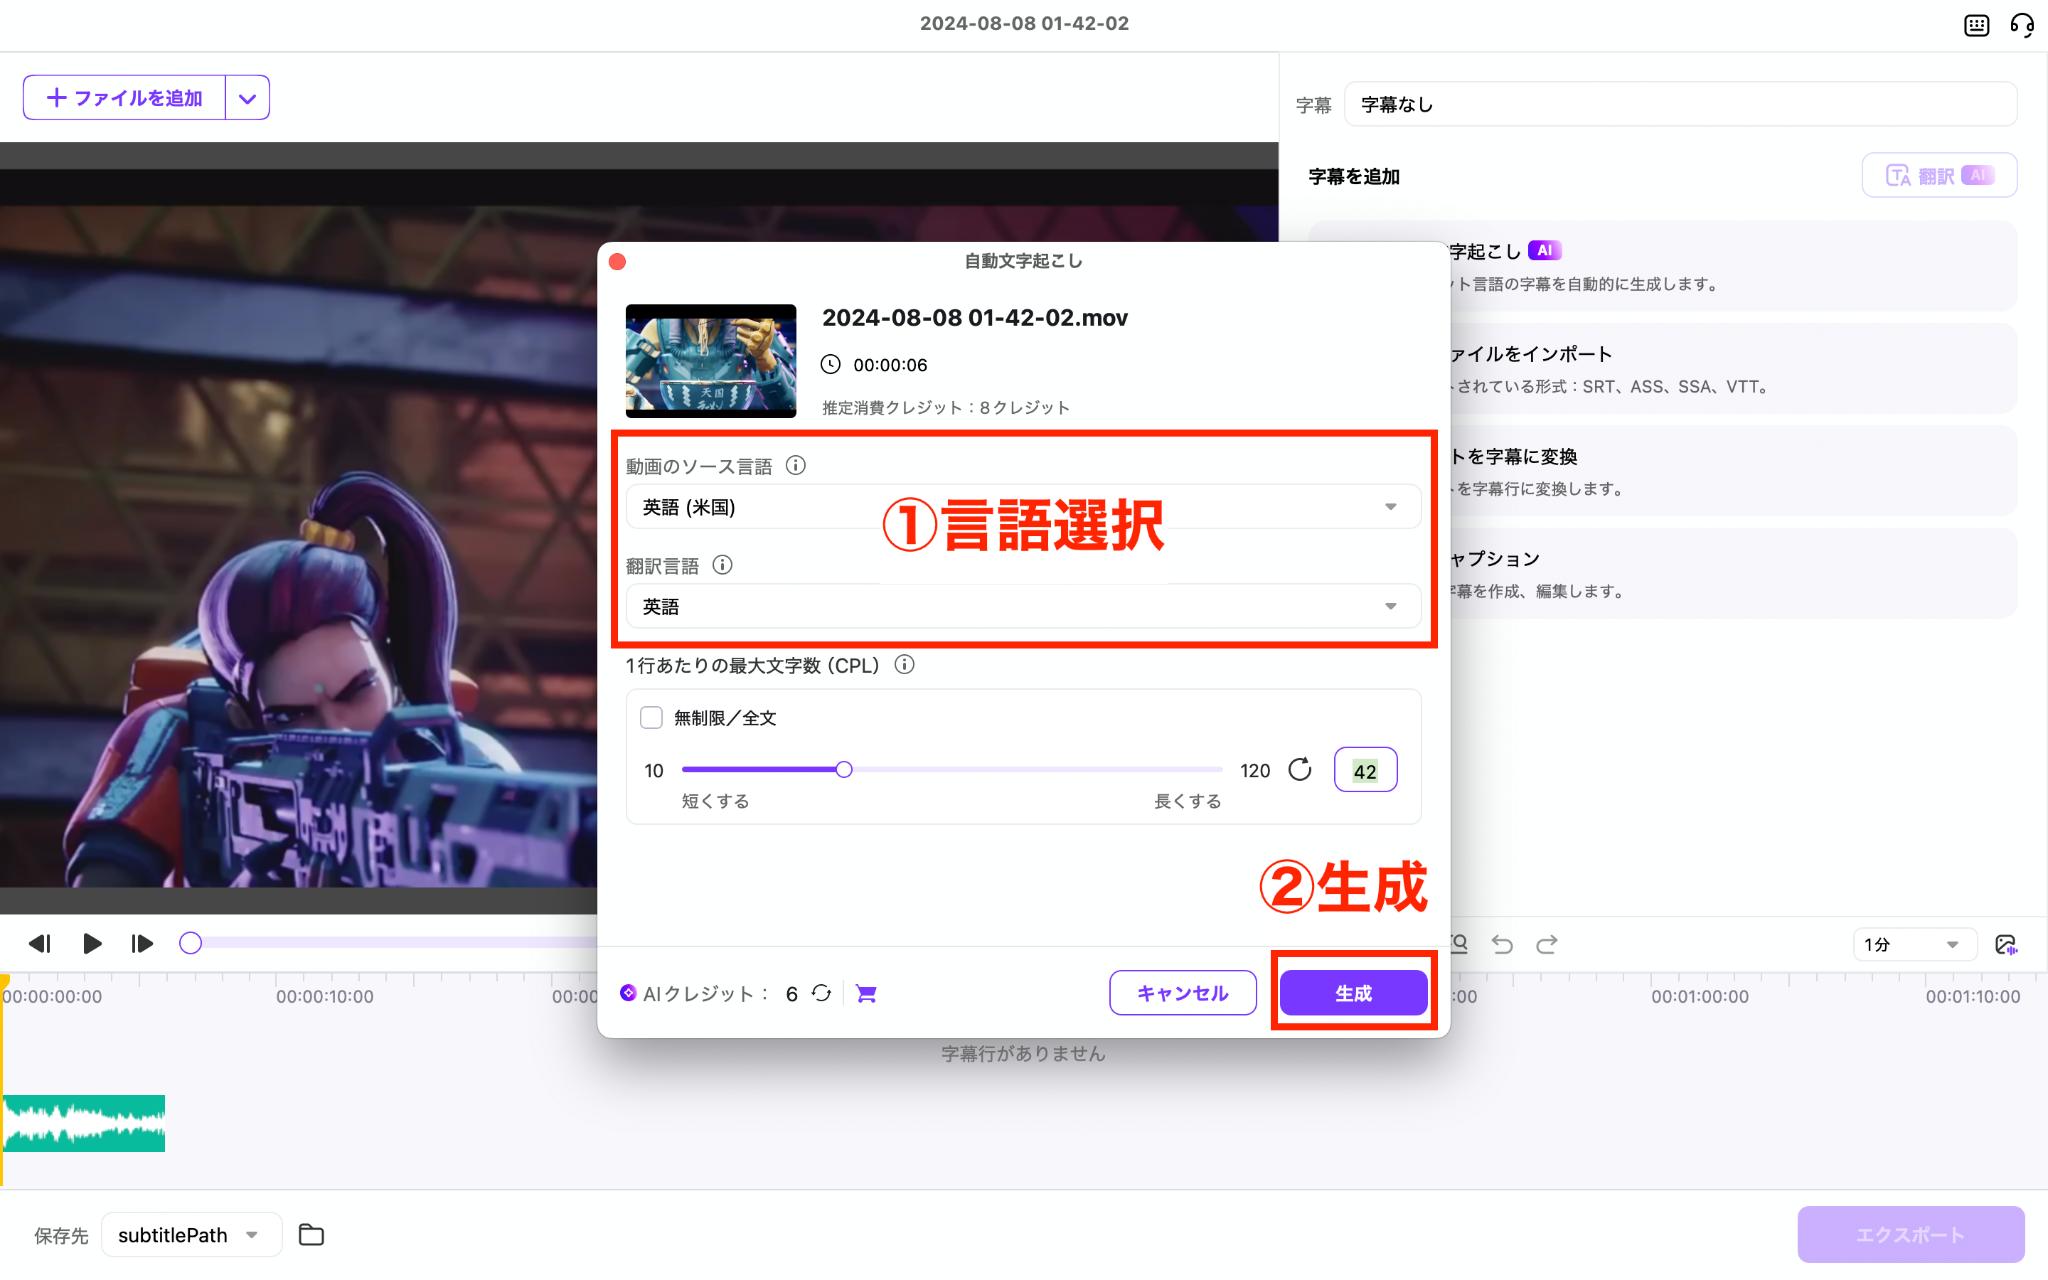2048x1280 pixels.
Task: Open the keyboard shortcuts icon
Action: click(x=1976, y=25)
